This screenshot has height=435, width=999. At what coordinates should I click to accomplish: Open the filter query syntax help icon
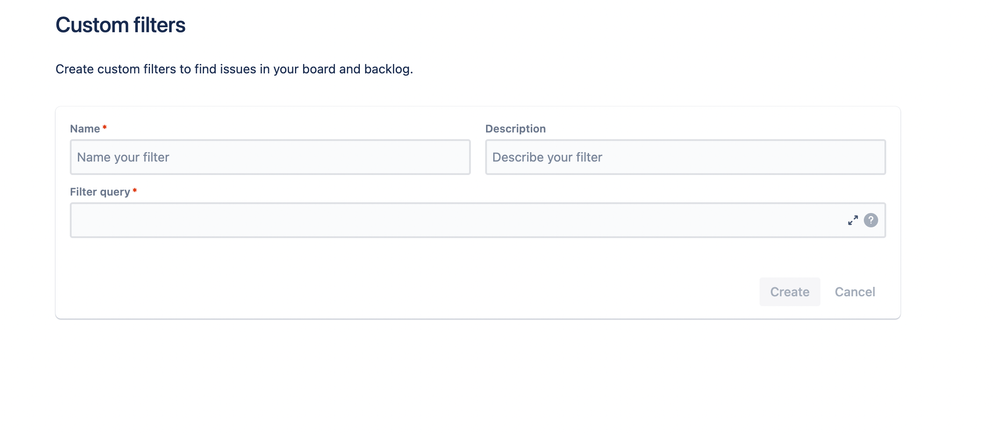871,220
